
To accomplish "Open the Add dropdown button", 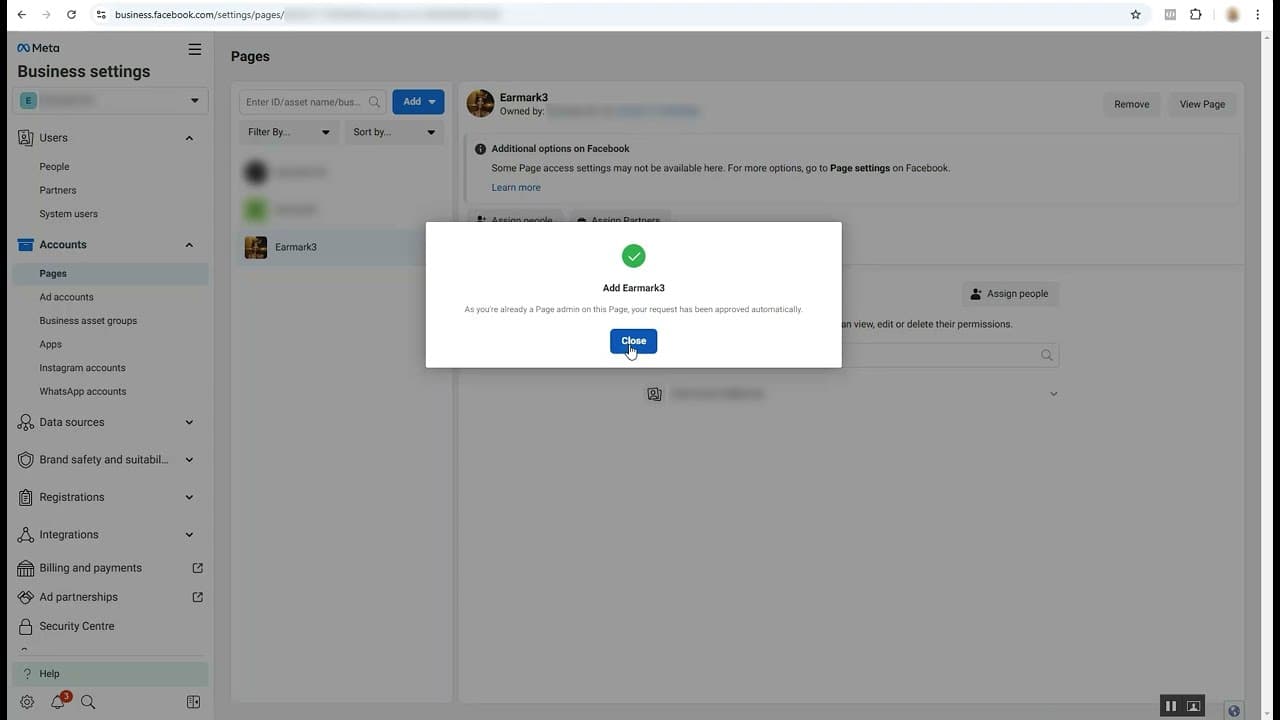I will pos(418,102).
